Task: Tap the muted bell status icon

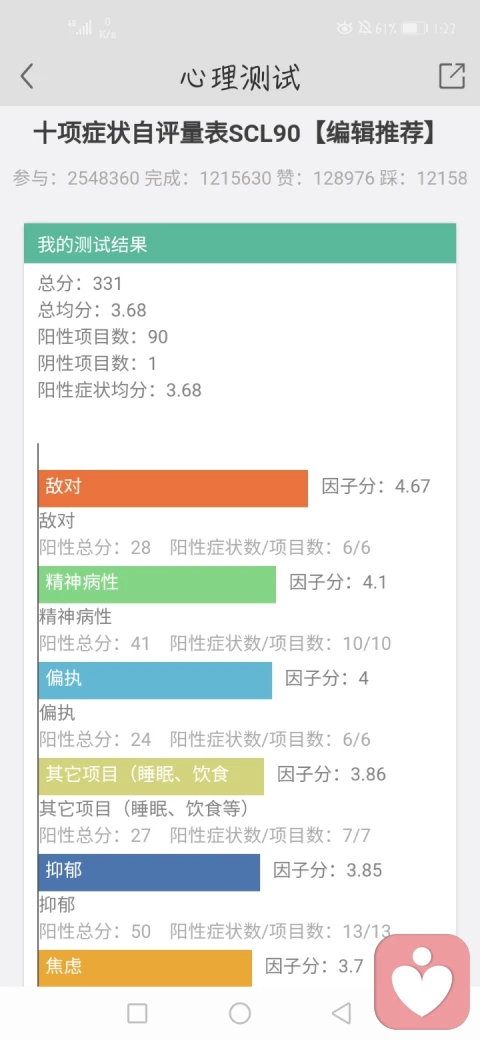Action: 365,28
